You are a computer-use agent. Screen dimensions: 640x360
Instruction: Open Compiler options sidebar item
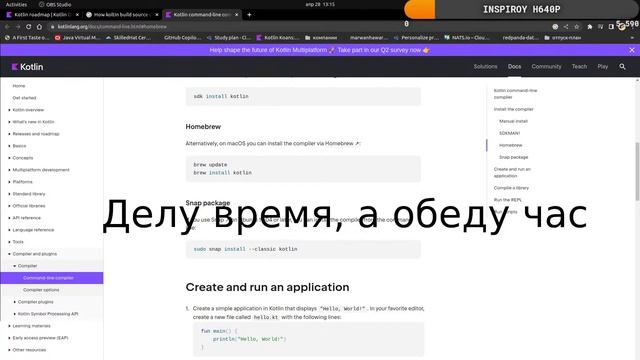coord(41,290)
